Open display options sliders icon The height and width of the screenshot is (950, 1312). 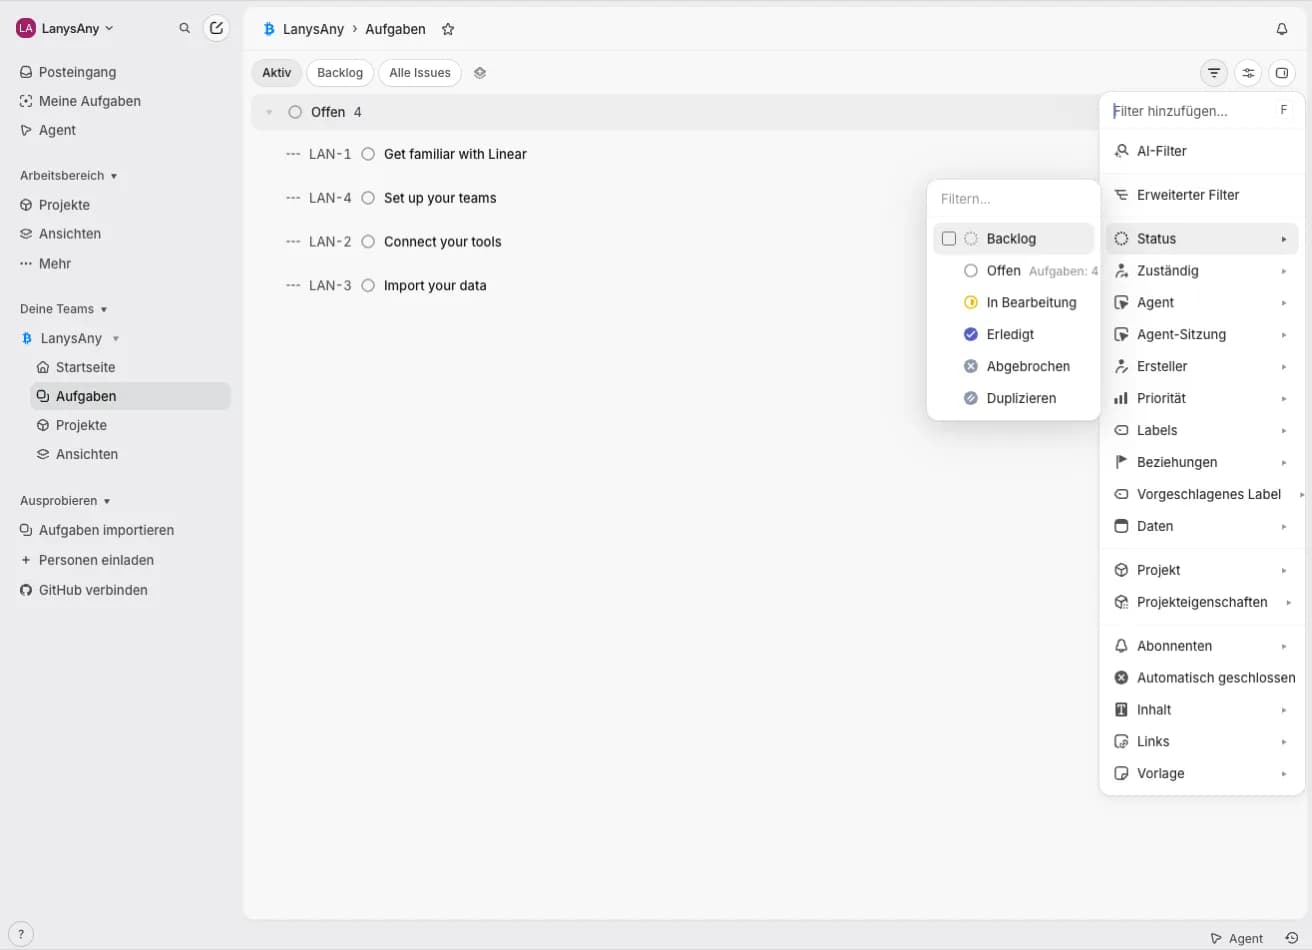pos(1248,73)
